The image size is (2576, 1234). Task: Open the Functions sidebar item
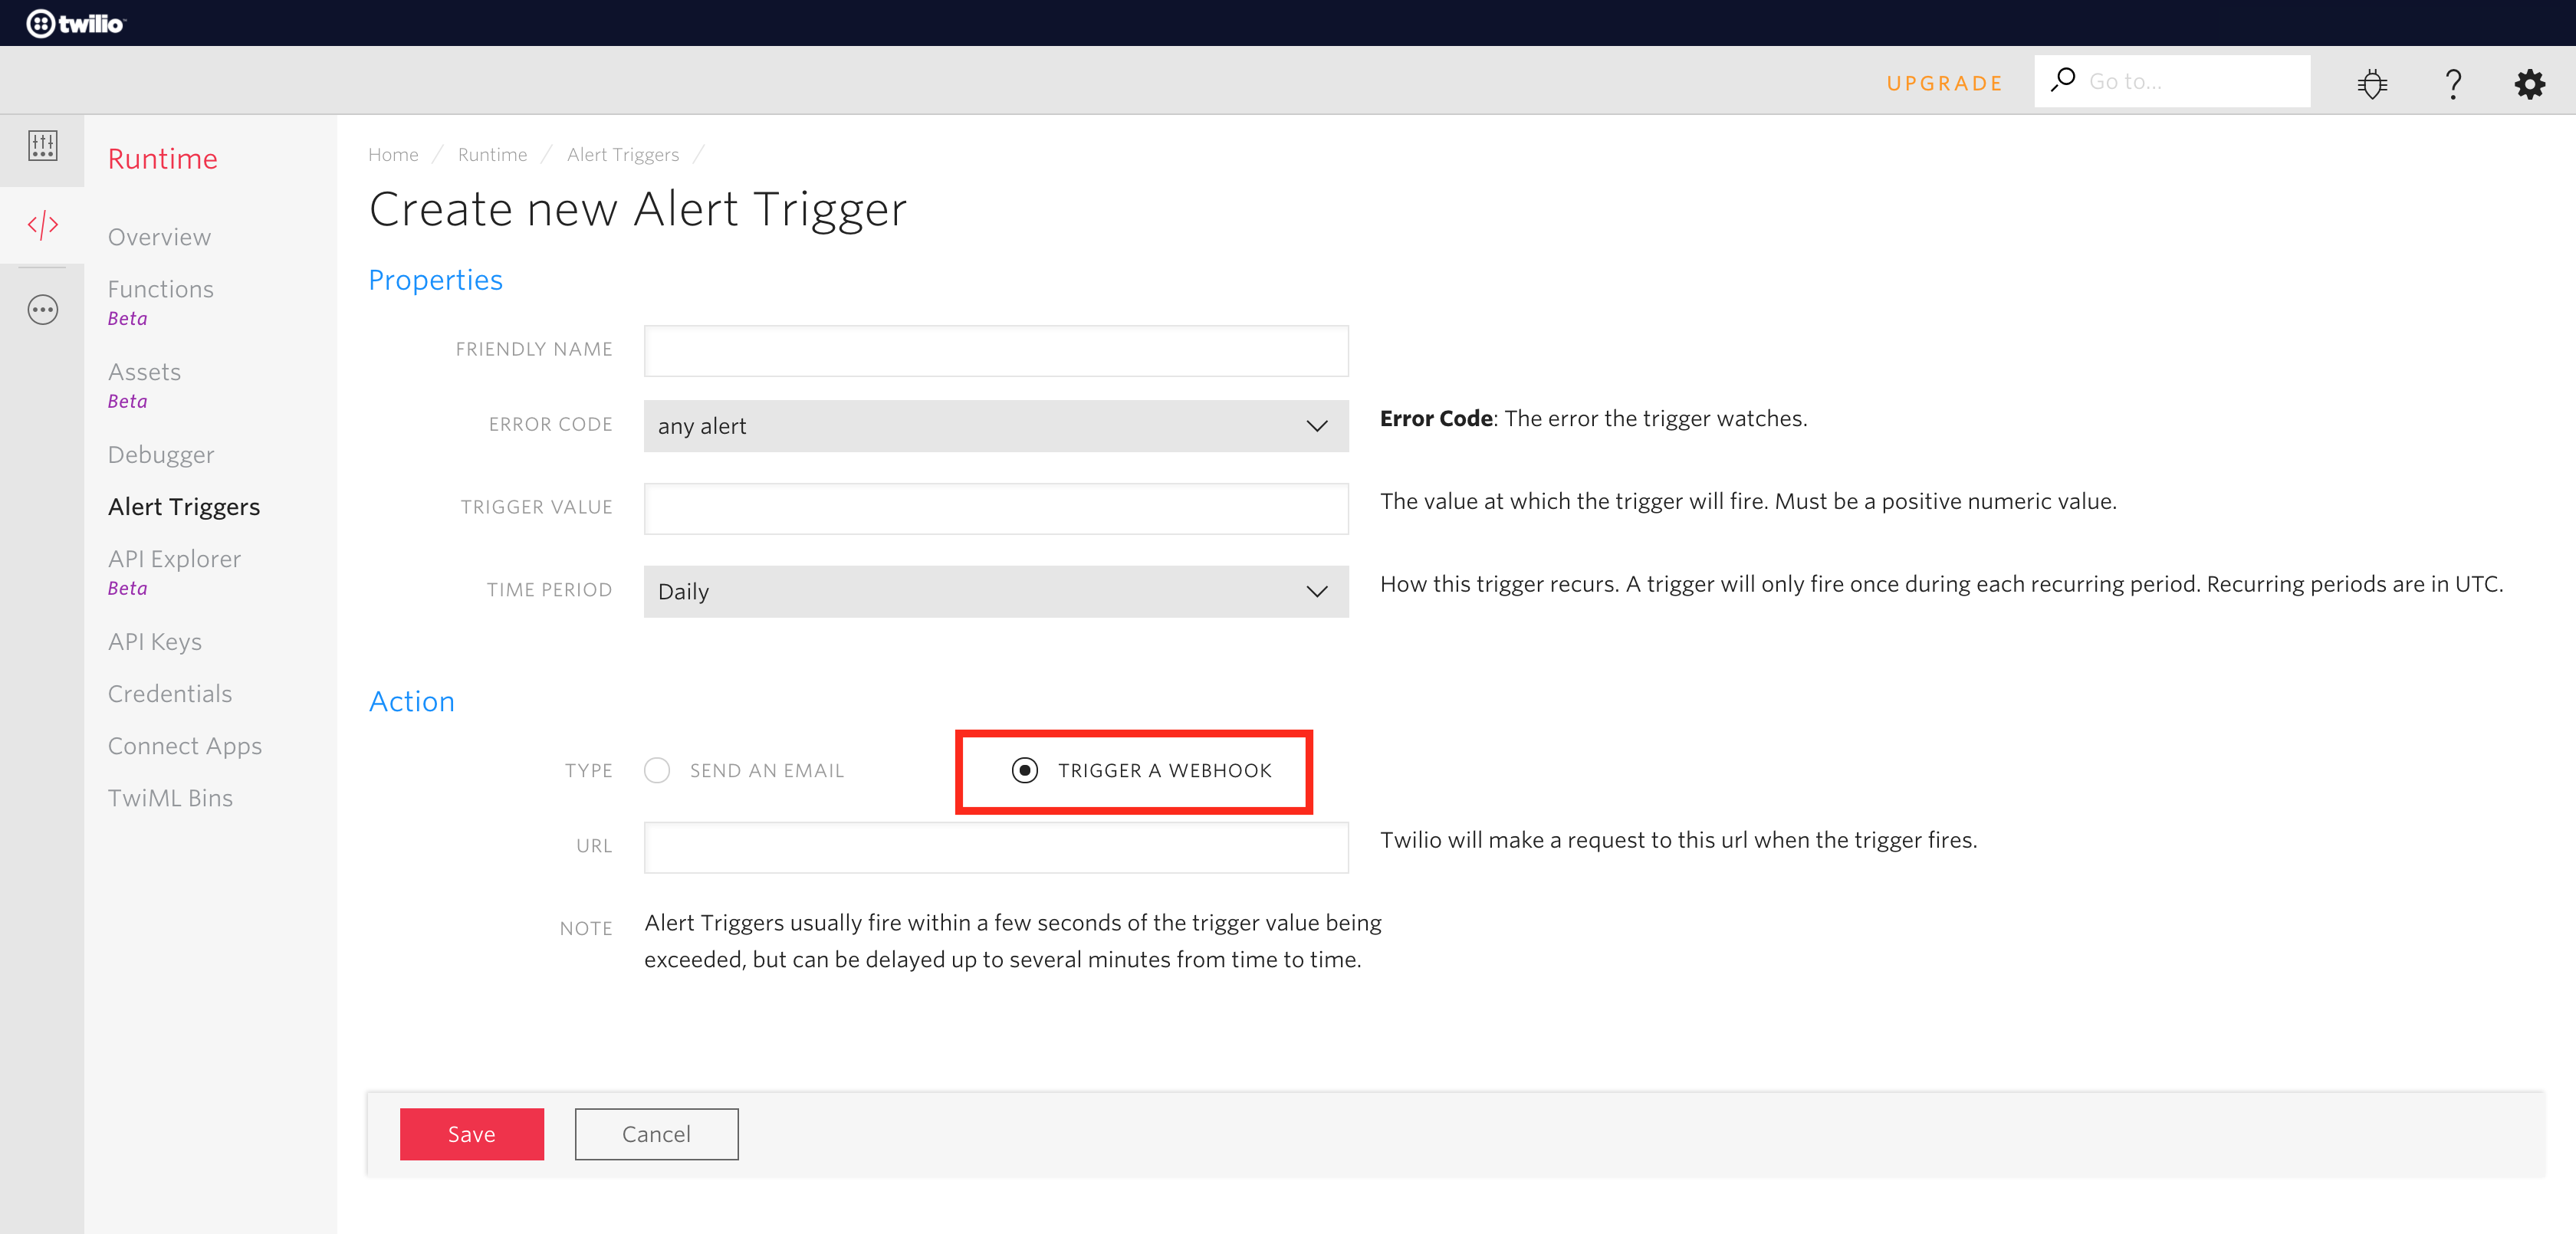160,289
